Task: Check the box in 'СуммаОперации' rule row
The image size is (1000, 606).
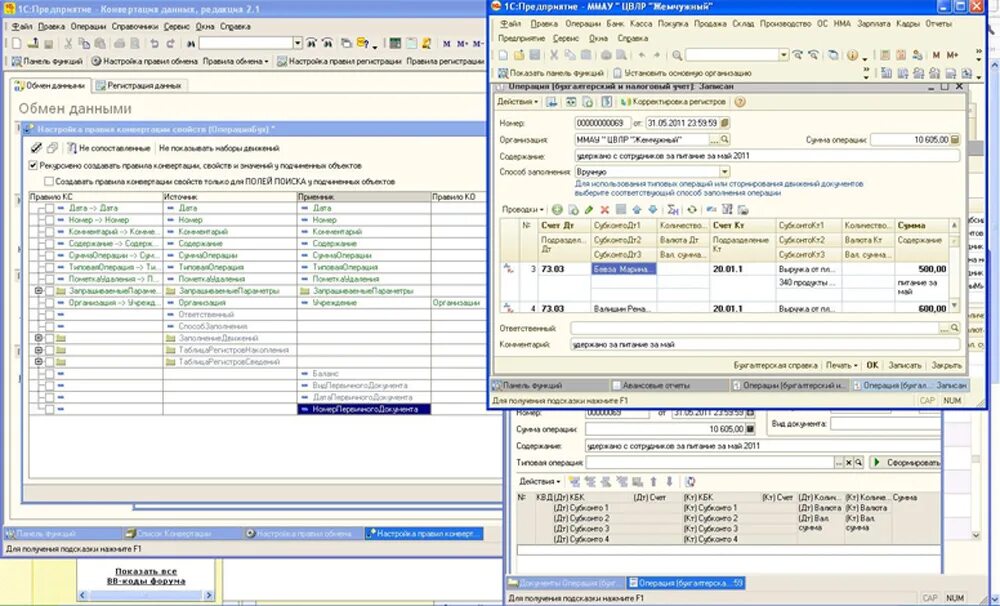Action: [49, 255]
